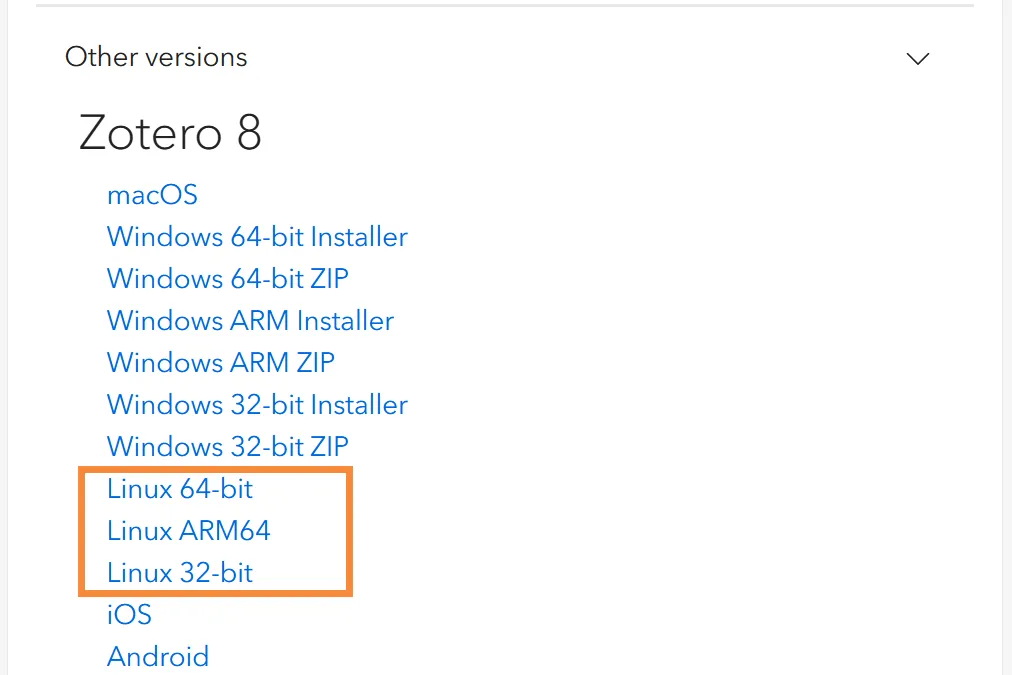Download the Windows 64-bit Installer

(257, 237)
